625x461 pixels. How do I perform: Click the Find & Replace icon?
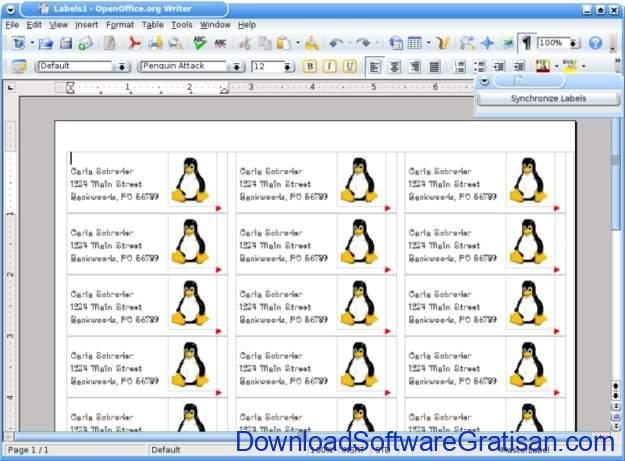467,43
